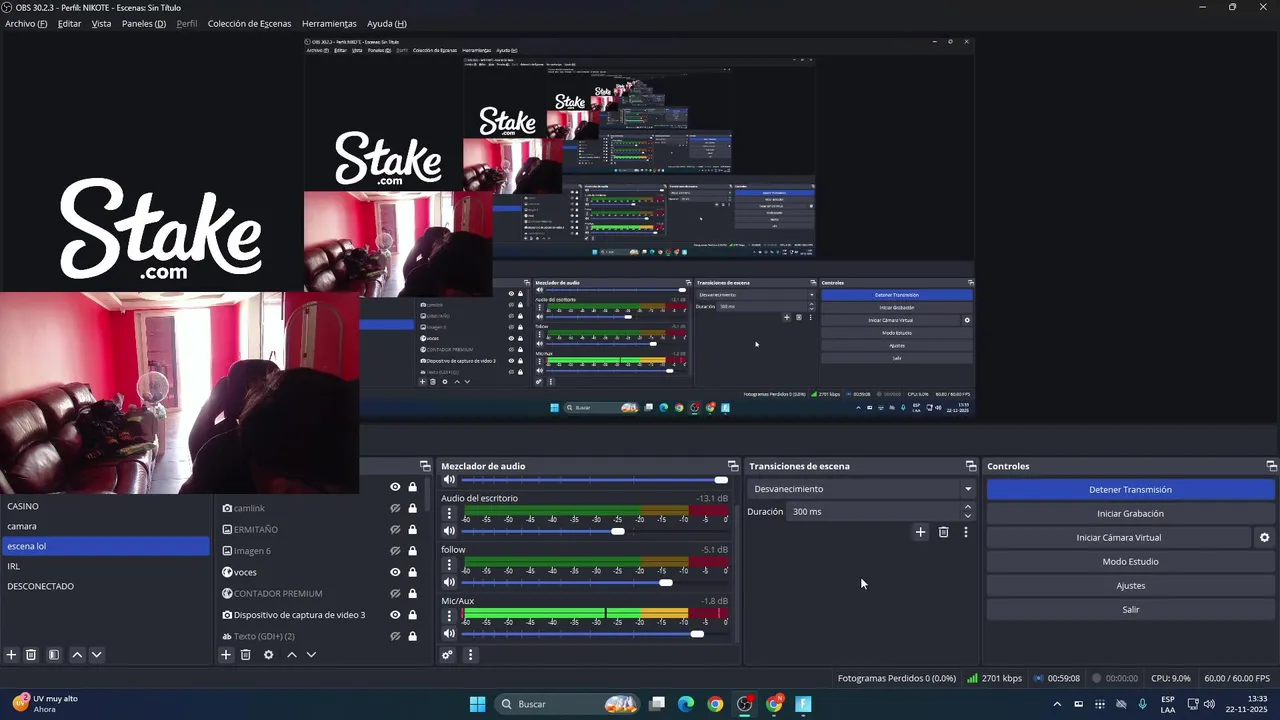Undock the Transiciones de escena panel
The width and height of the screenshot is (1280, 720).
[971, 466]
